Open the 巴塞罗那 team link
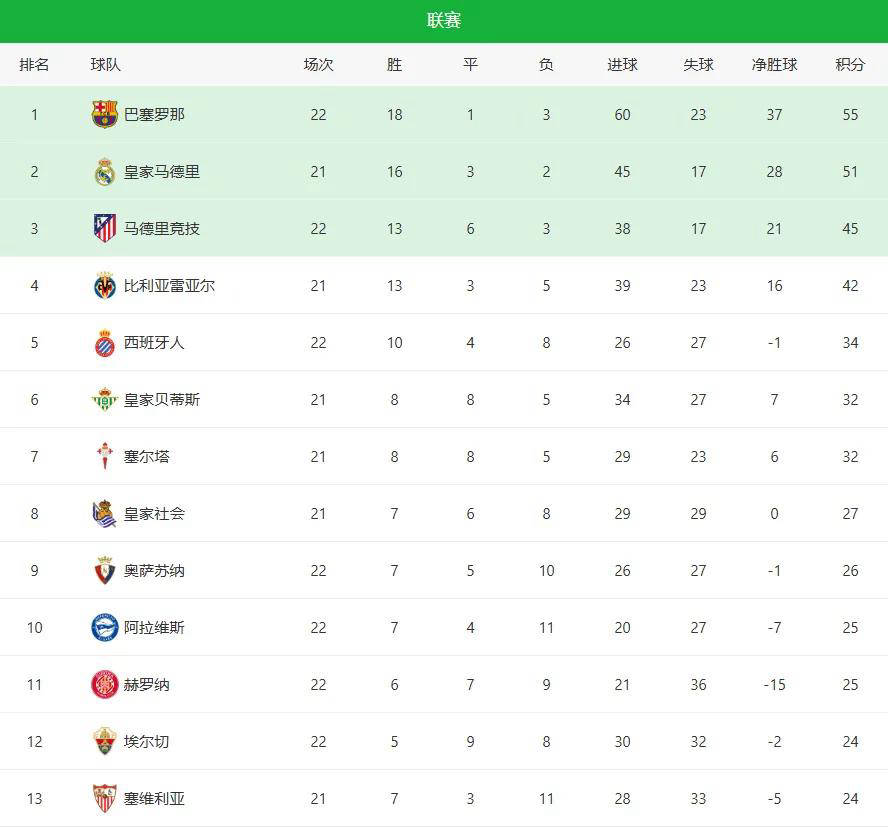The width and height of the screenshot is (888, 828). [x=154, y=114]
